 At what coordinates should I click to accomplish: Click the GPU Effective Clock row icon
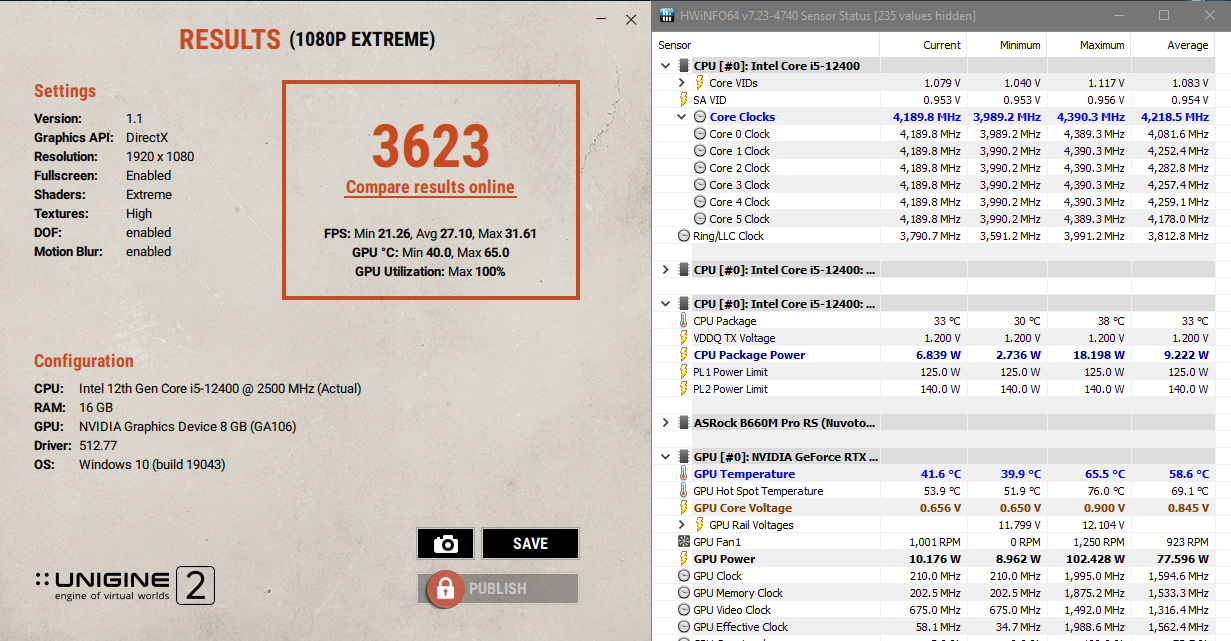click(683, 627)
